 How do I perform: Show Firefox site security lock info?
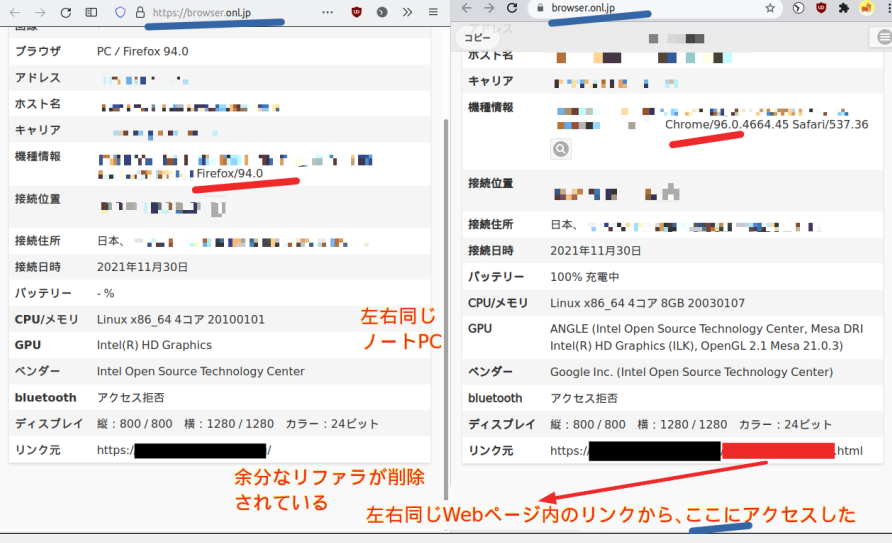[140, 12]
